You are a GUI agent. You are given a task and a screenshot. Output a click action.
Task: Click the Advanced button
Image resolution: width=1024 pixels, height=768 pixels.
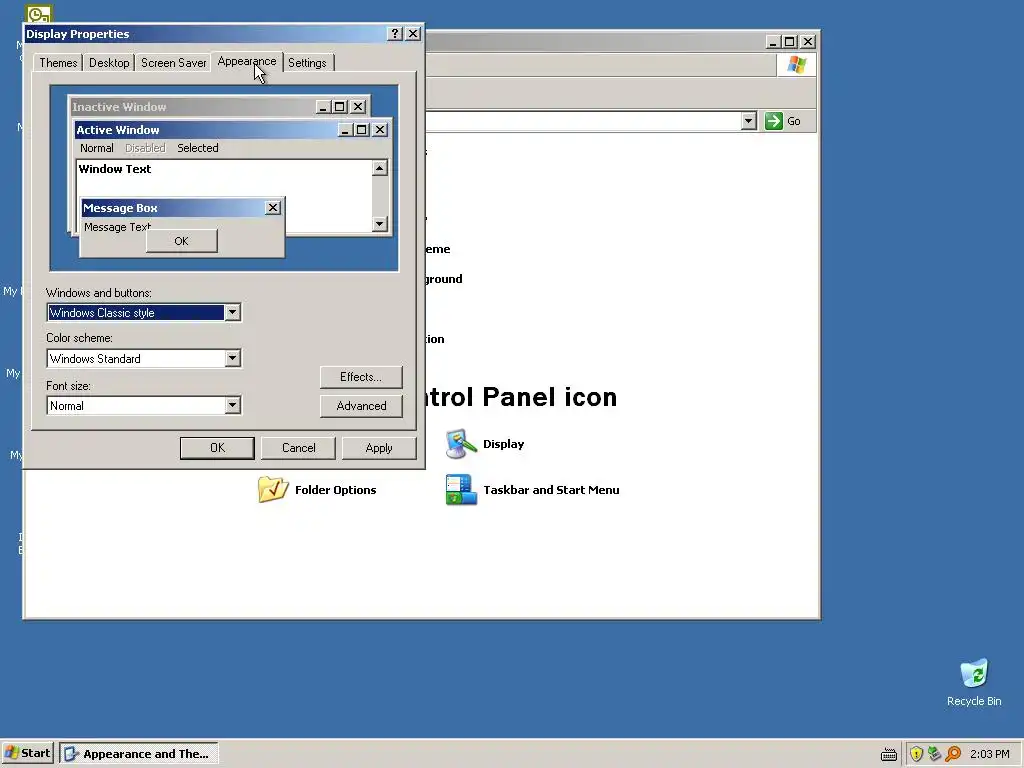tap(361, 406)
